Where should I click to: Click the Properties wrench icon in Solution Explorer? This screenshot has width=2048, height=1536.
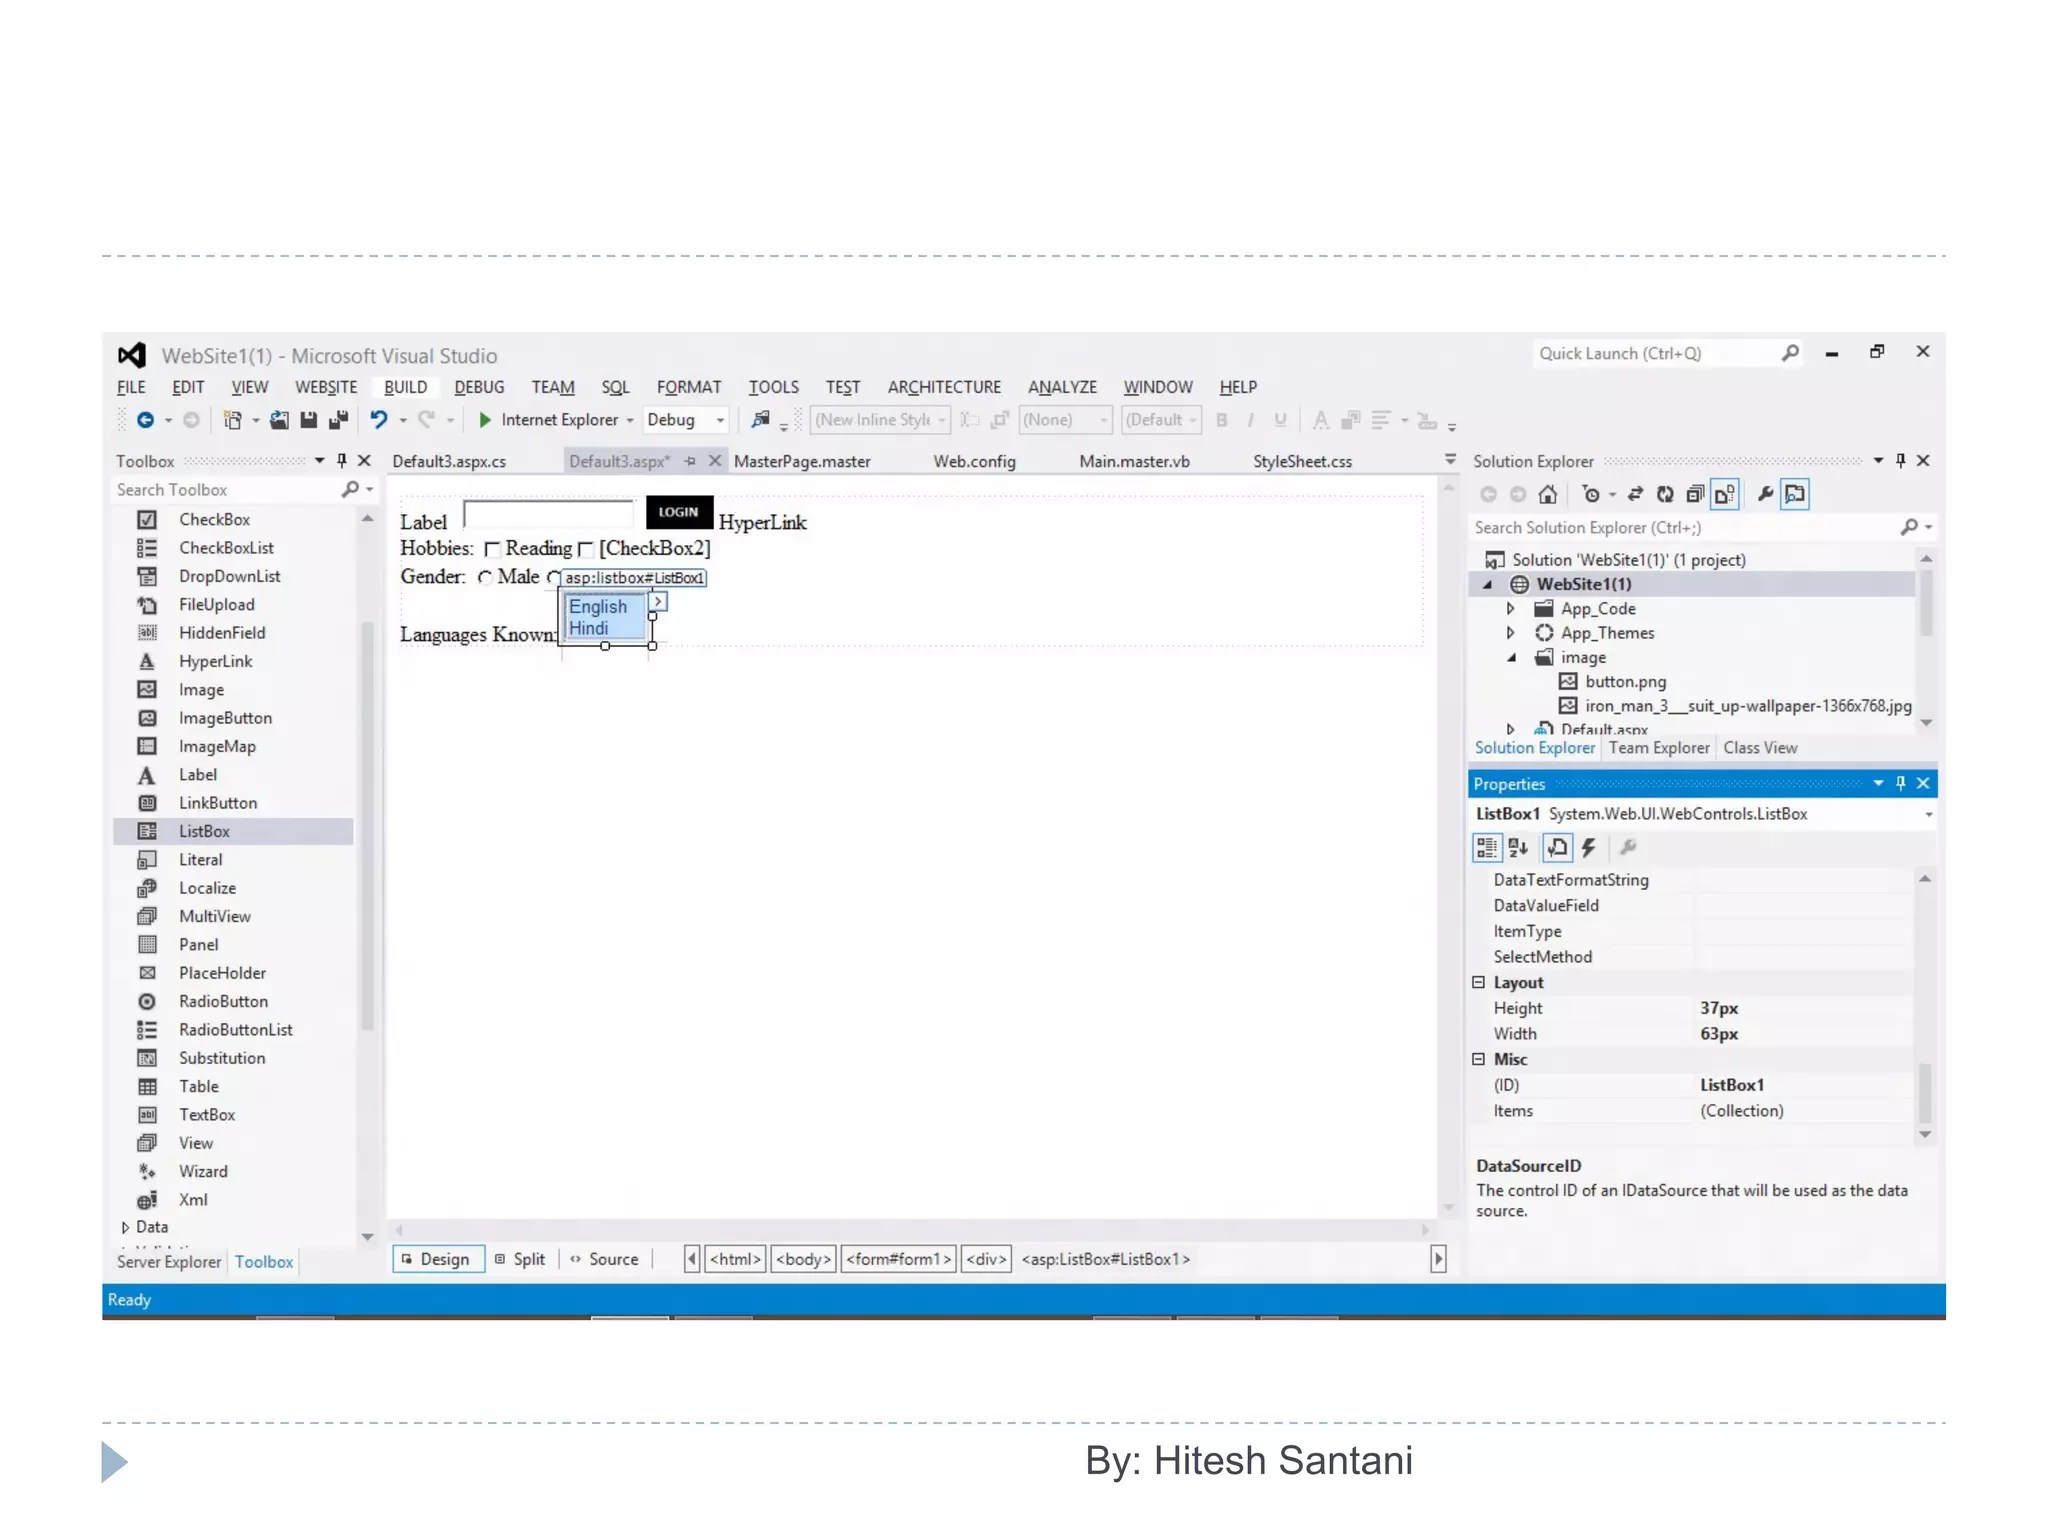point(1765,494)
